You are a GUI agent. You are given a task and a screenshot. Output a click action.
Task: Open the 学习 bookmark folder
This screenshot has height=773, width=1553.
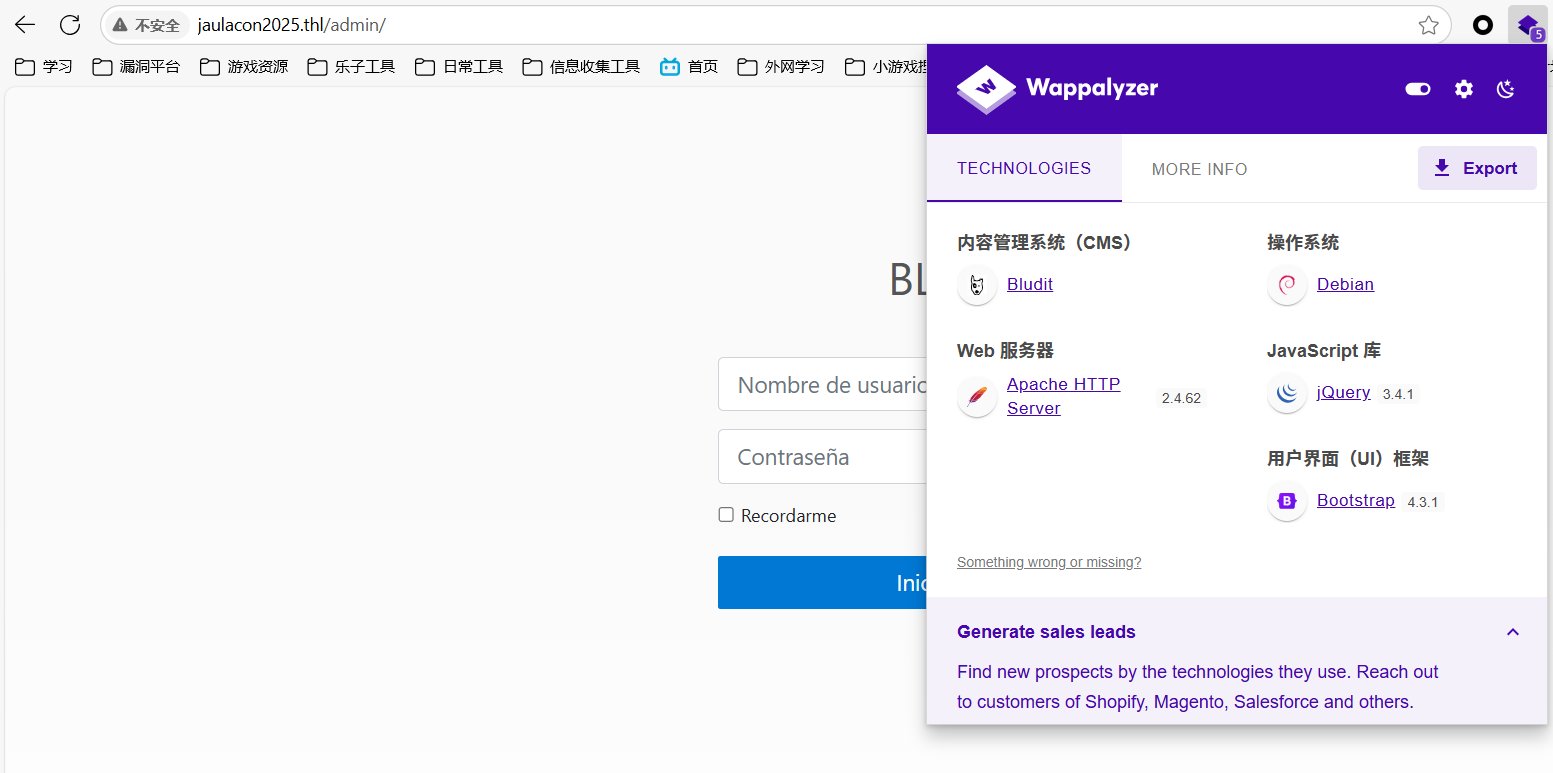[44, 67]
